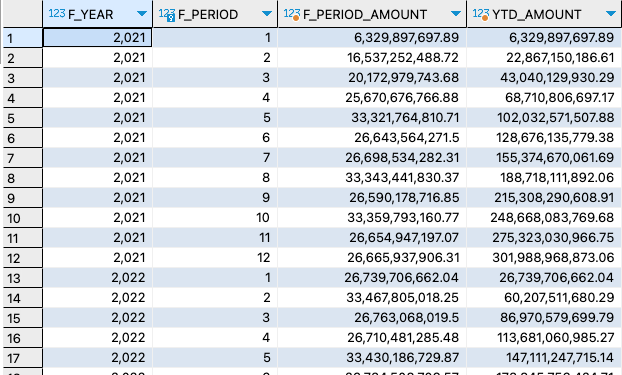Screen dimensions: 622x375
Task: Click cell 25,670,676,766.88
Action: click(x=372, y=98)
